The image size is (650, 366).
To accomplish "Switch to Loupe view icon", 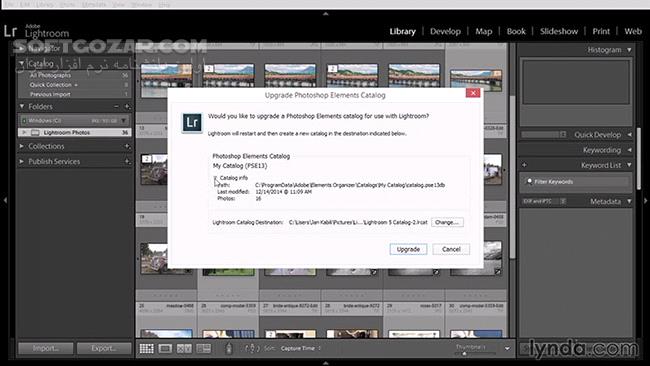I will tap(165, 349).
